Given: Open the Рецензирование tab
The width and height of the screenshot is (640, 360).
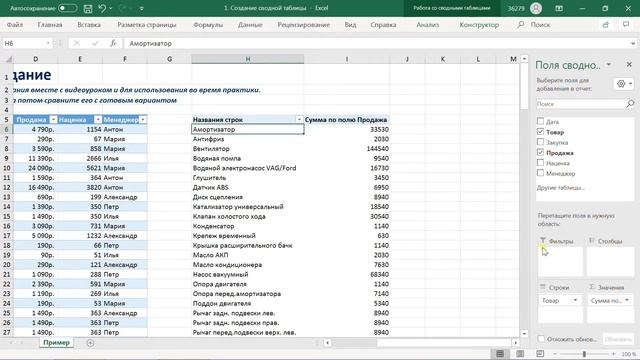Looking at the screenshot, I should (x=304, y=25).
